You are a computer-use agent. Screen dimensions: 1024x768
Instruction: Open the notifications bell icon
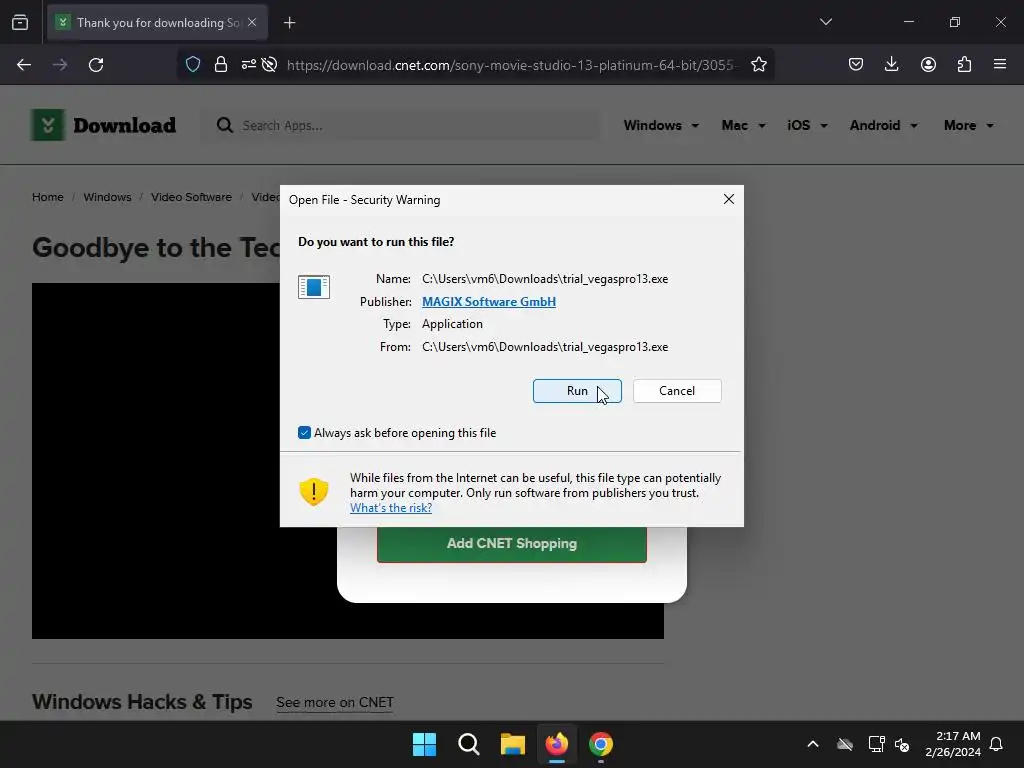pos(997,744)
